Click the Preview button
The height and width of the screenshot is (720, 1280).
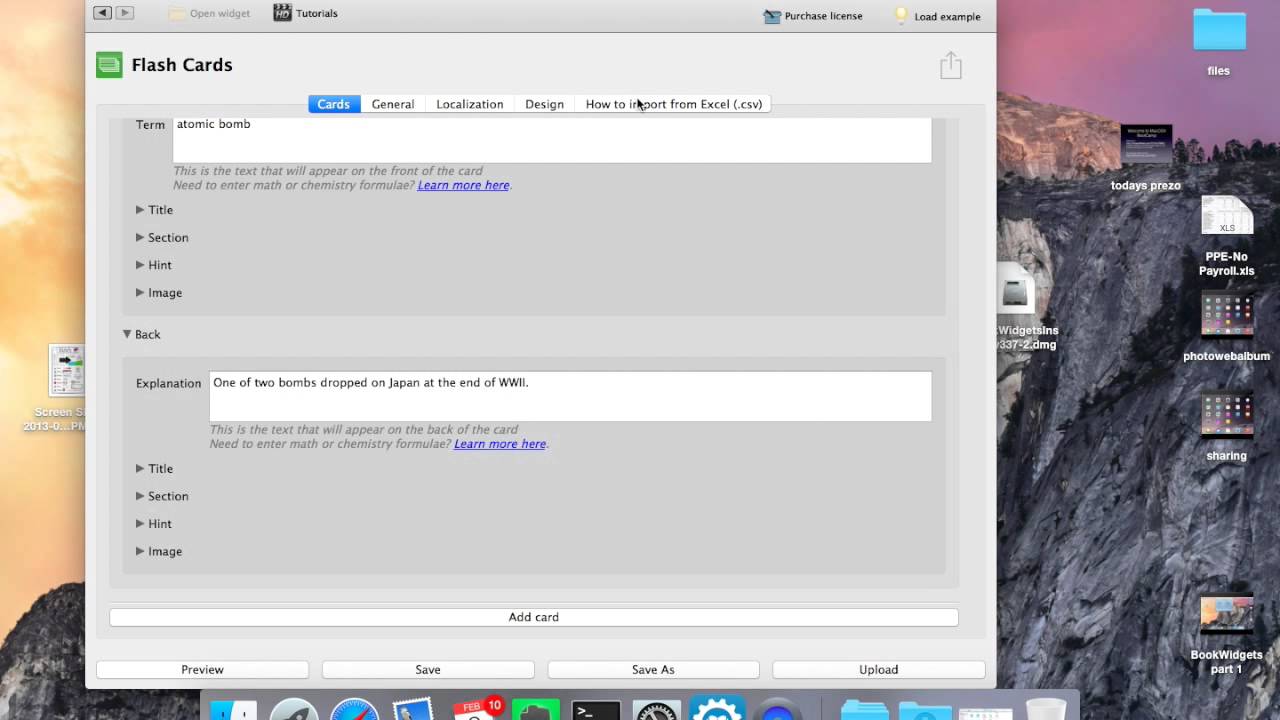click(x=202, y=669)
